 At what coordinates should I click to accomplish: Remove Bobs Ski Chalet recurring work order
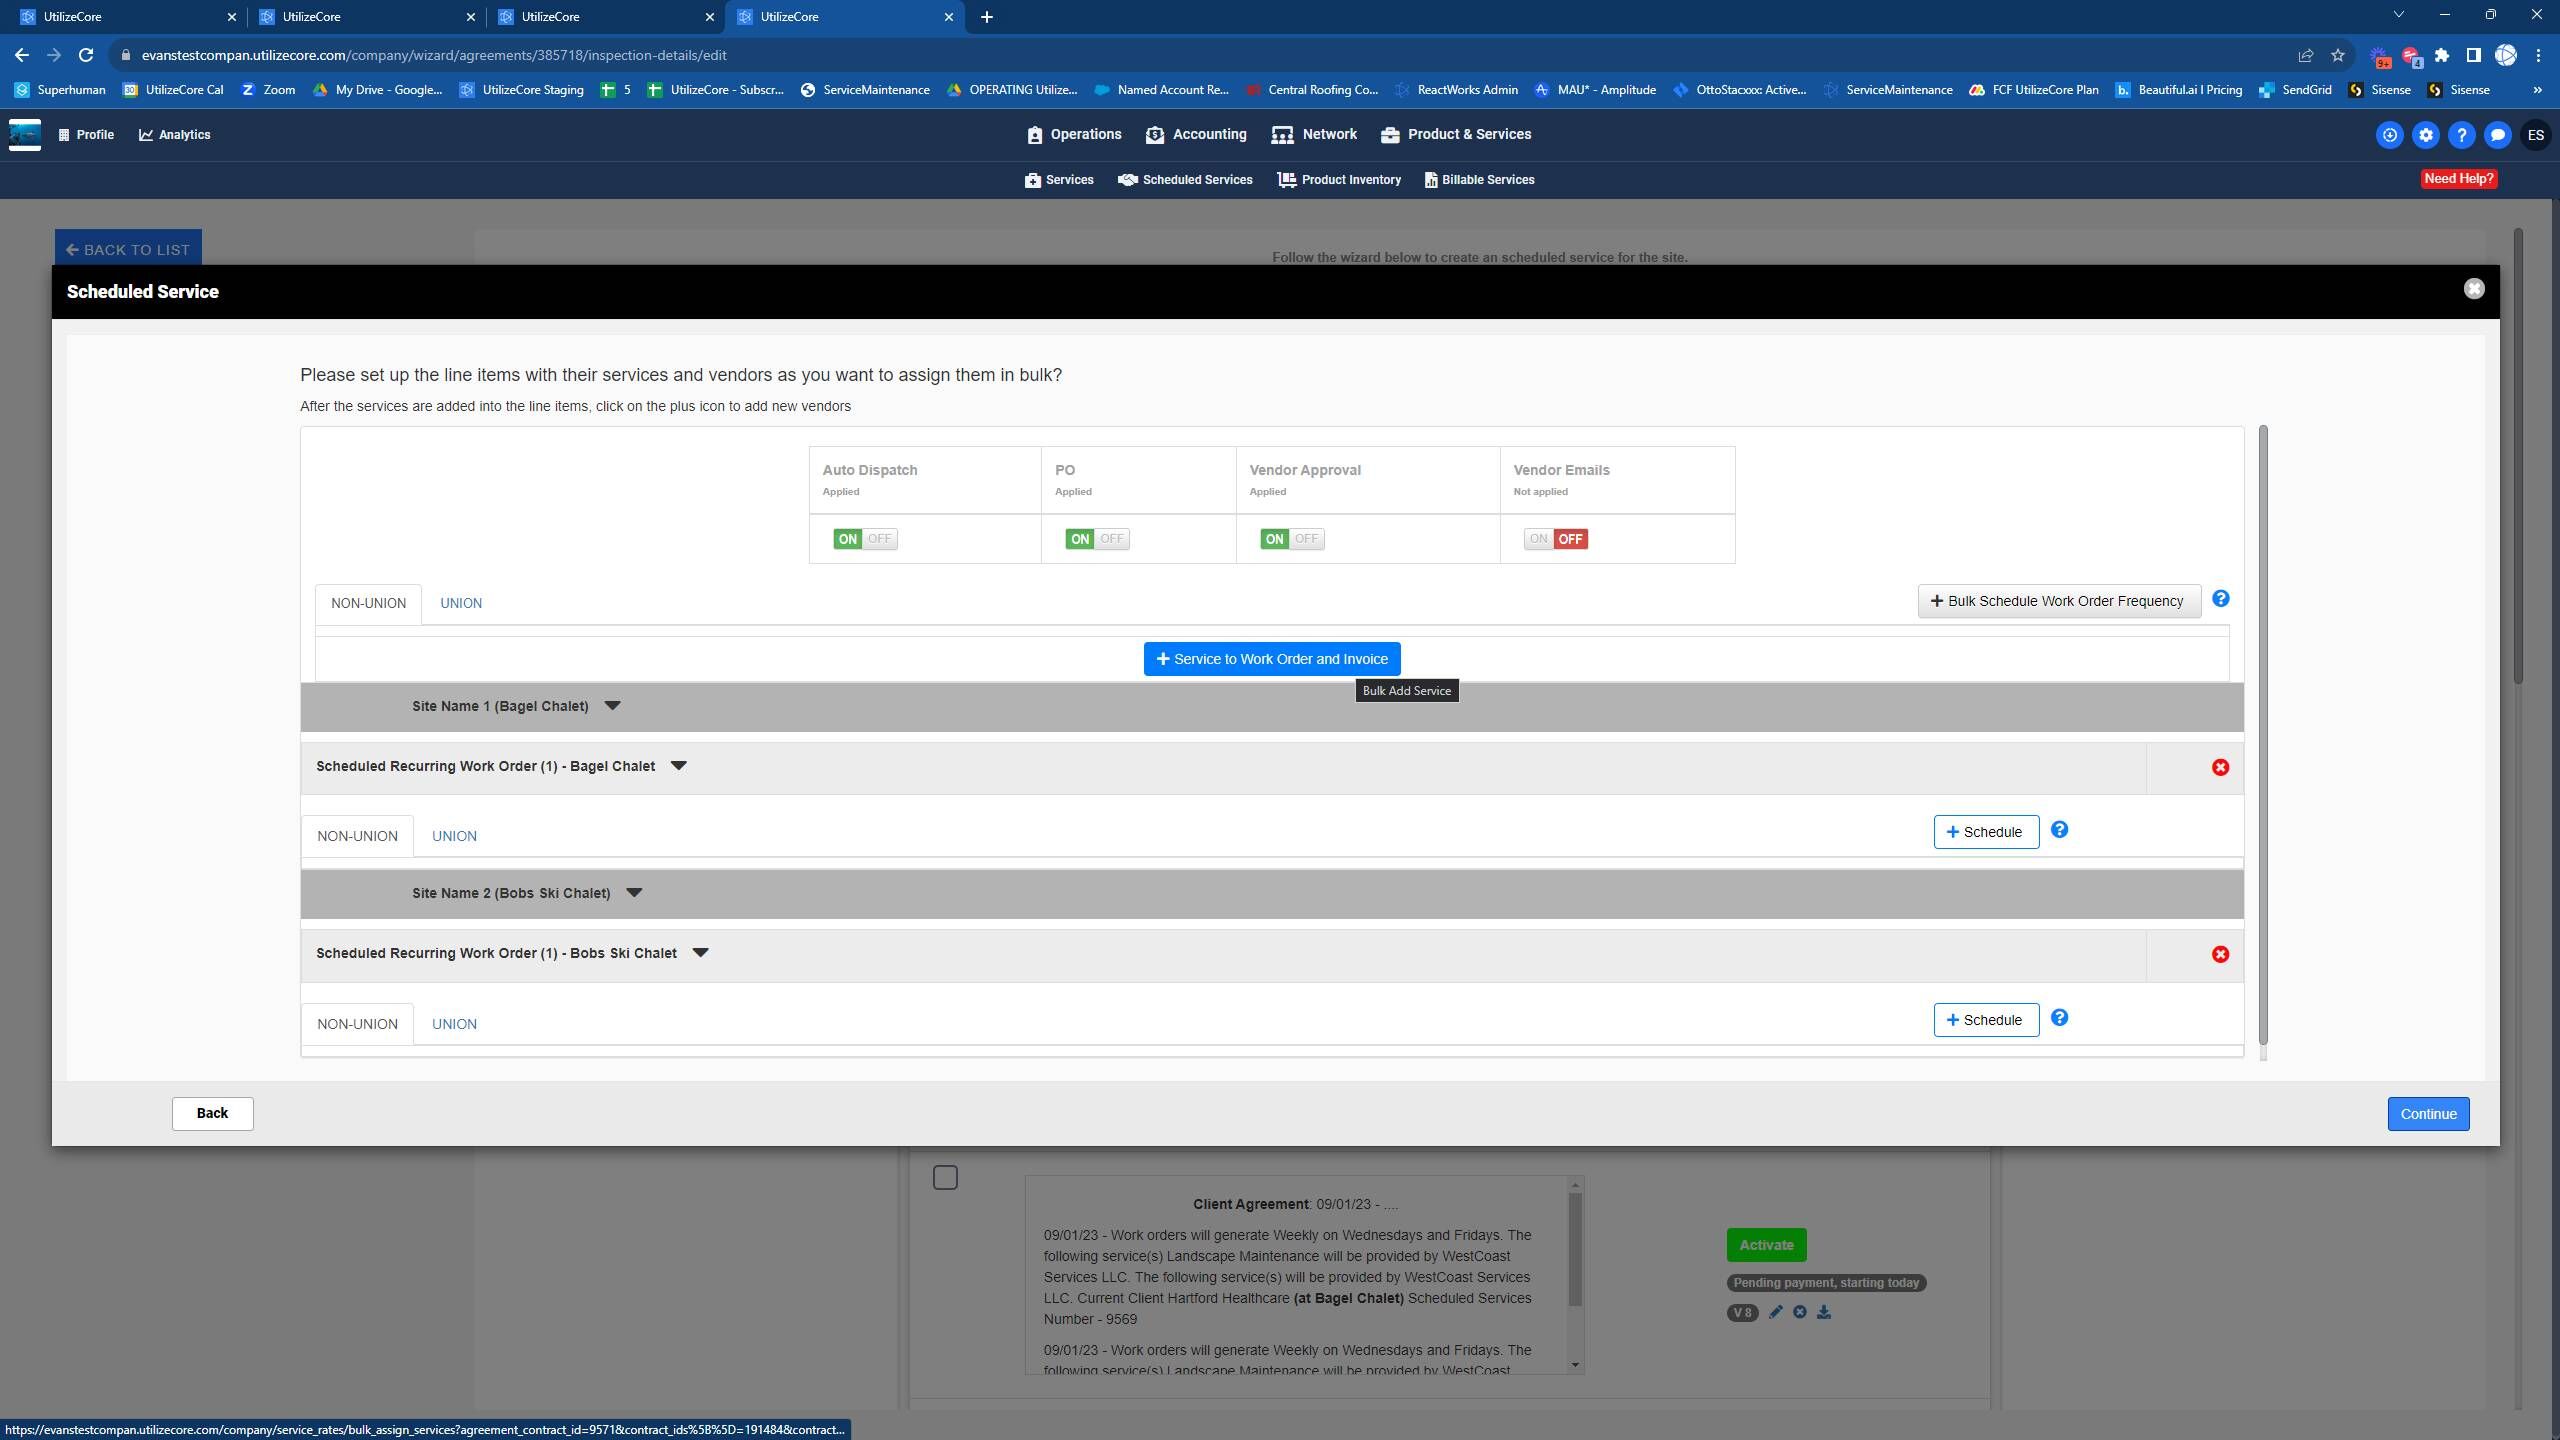click(2219, 954)
